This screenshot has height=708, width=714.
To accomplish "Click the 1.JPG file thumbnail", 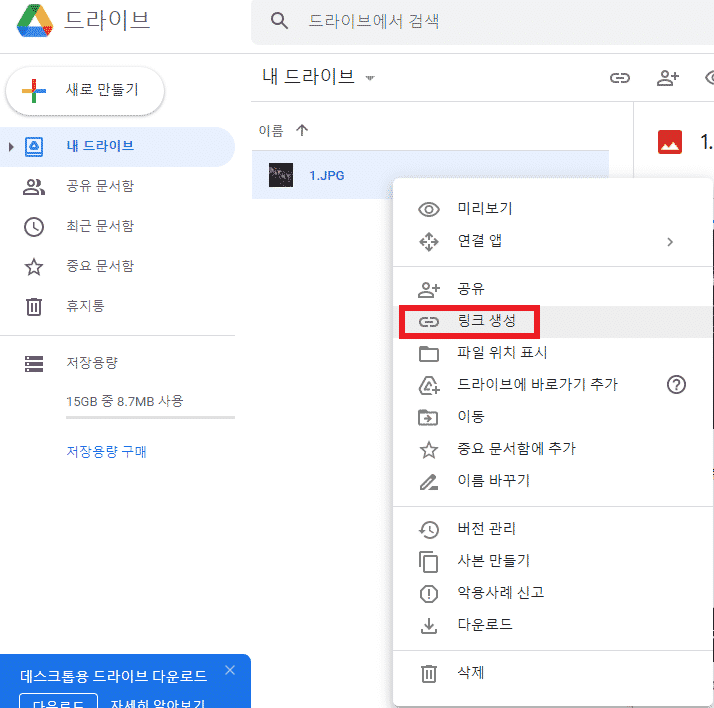I will coord(281,176).
